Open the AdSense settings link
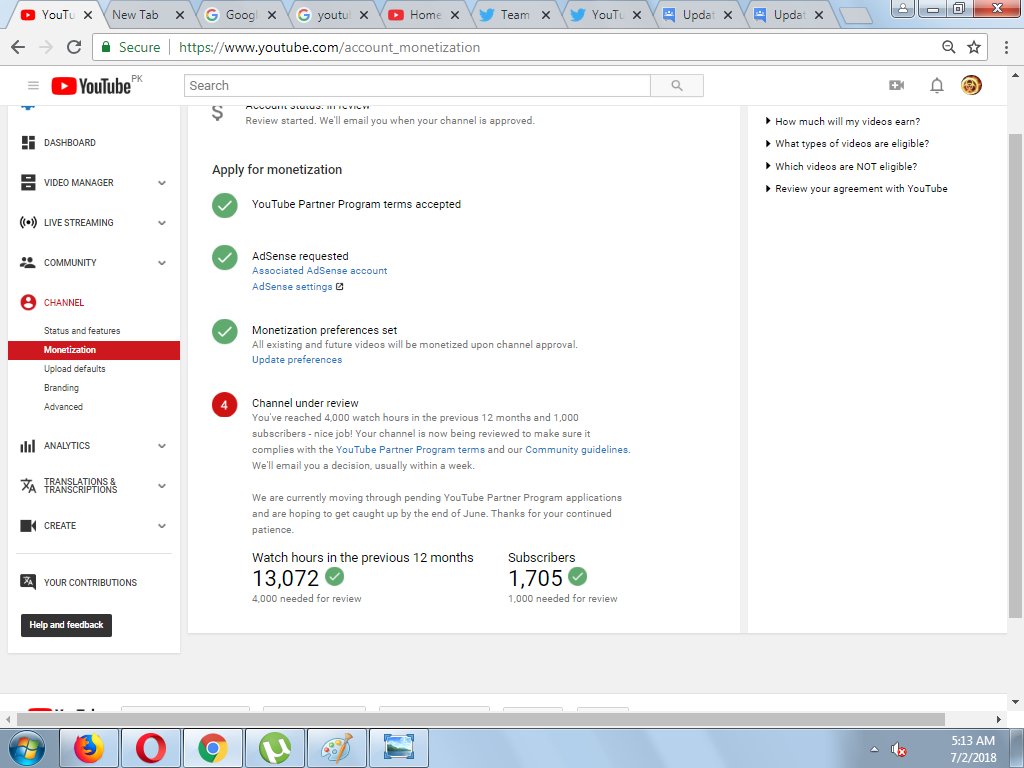The height and width of the screenshot is (768, 1024). click(292, 287)
